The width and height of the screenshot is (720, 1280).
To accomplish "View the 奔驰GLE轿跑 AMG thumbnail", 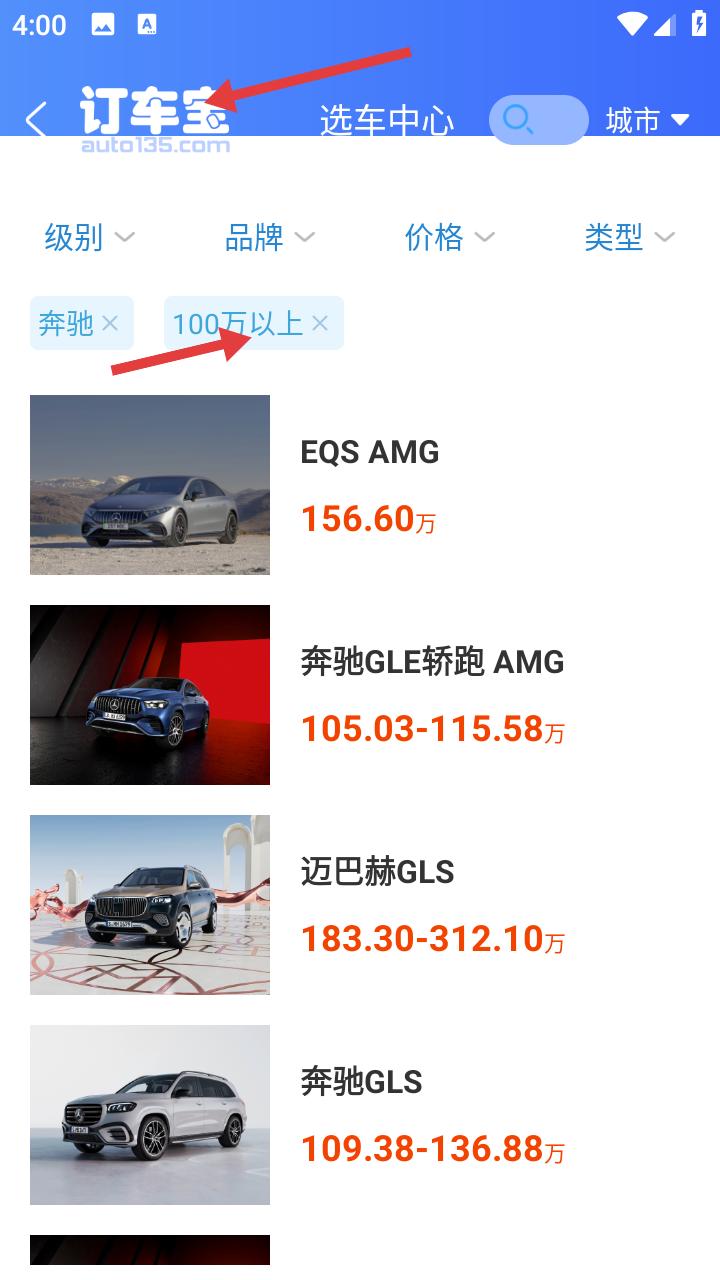I will click(150, 695).
